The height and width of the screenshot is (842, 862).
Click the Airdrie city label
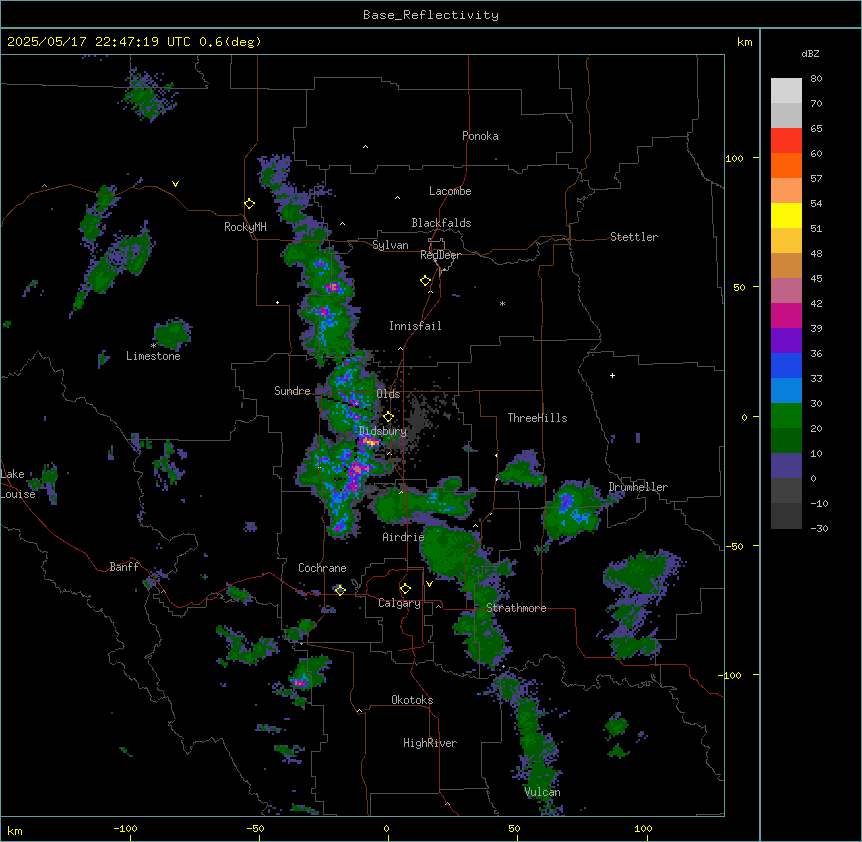(x=404, y=537)
